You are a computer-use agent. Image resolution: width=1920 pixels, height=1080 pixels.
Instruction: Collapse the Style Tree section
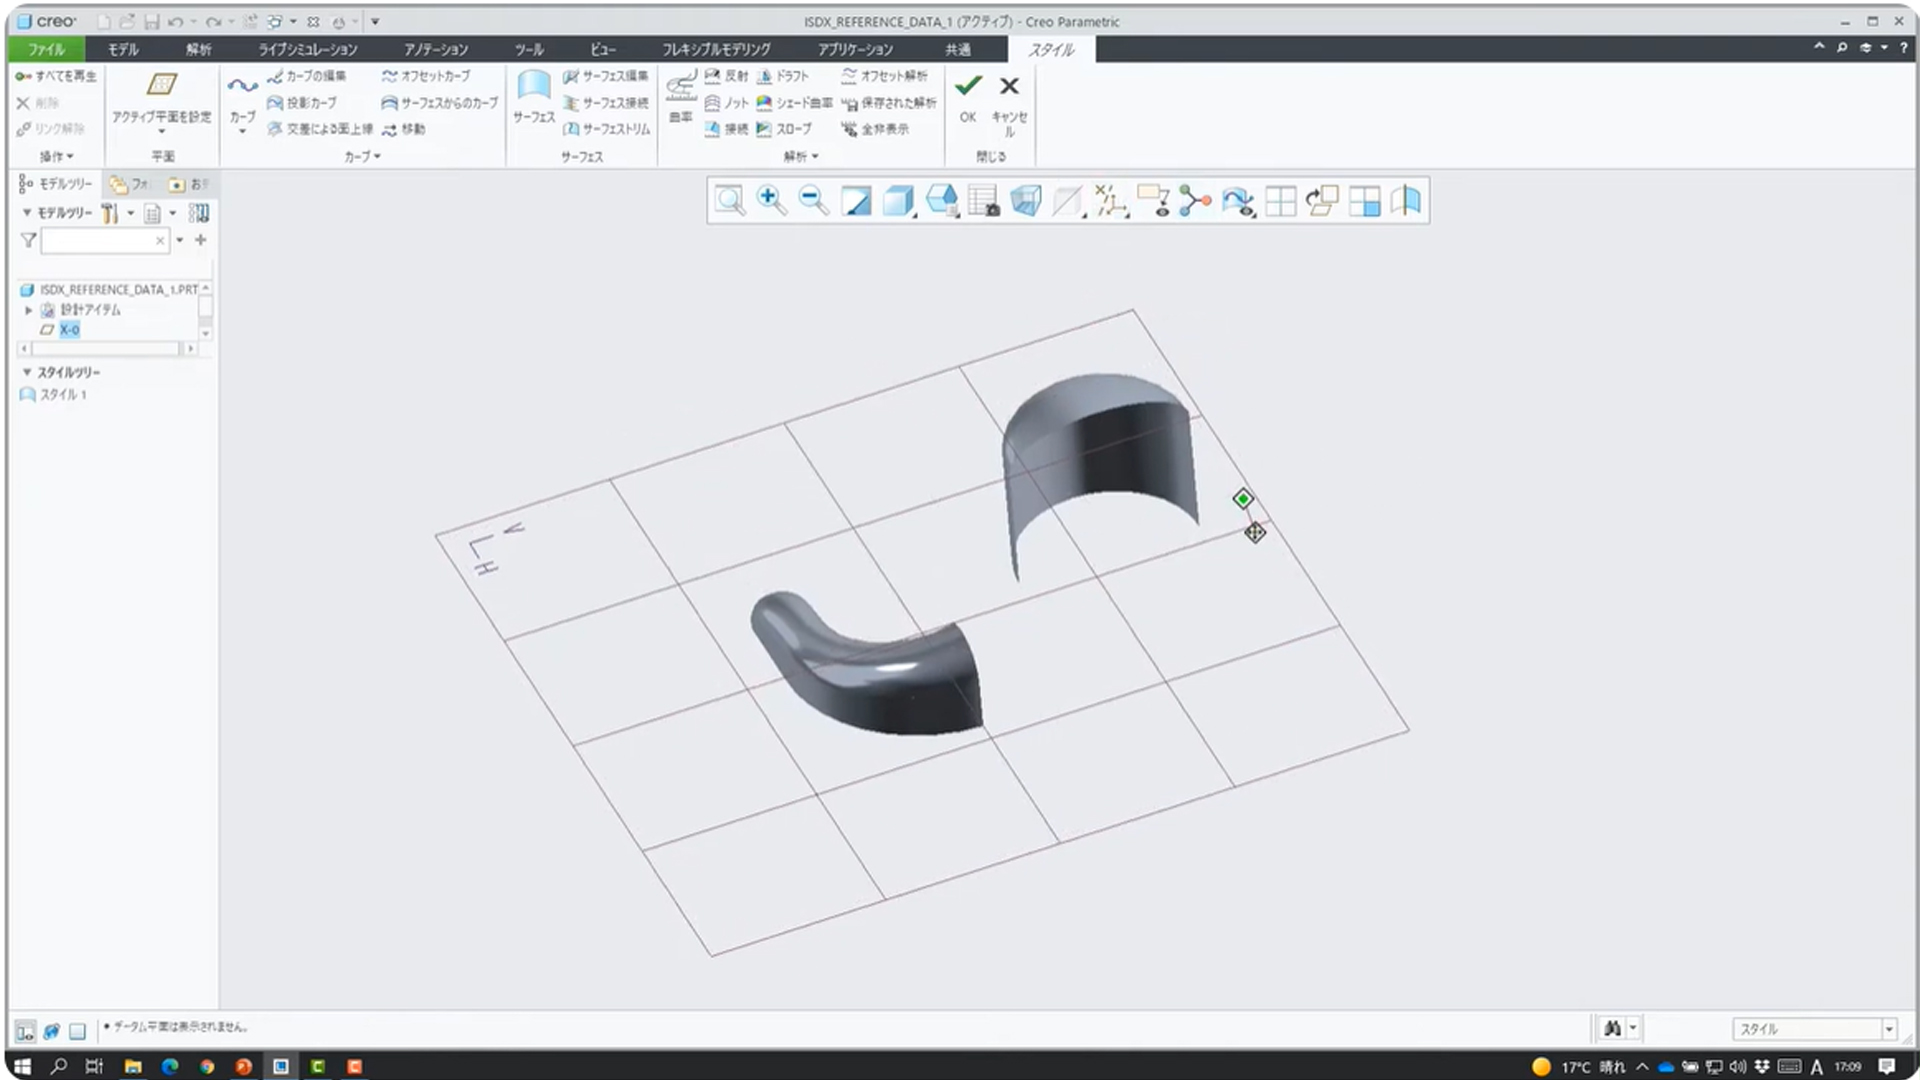click(x=27, y=372)
